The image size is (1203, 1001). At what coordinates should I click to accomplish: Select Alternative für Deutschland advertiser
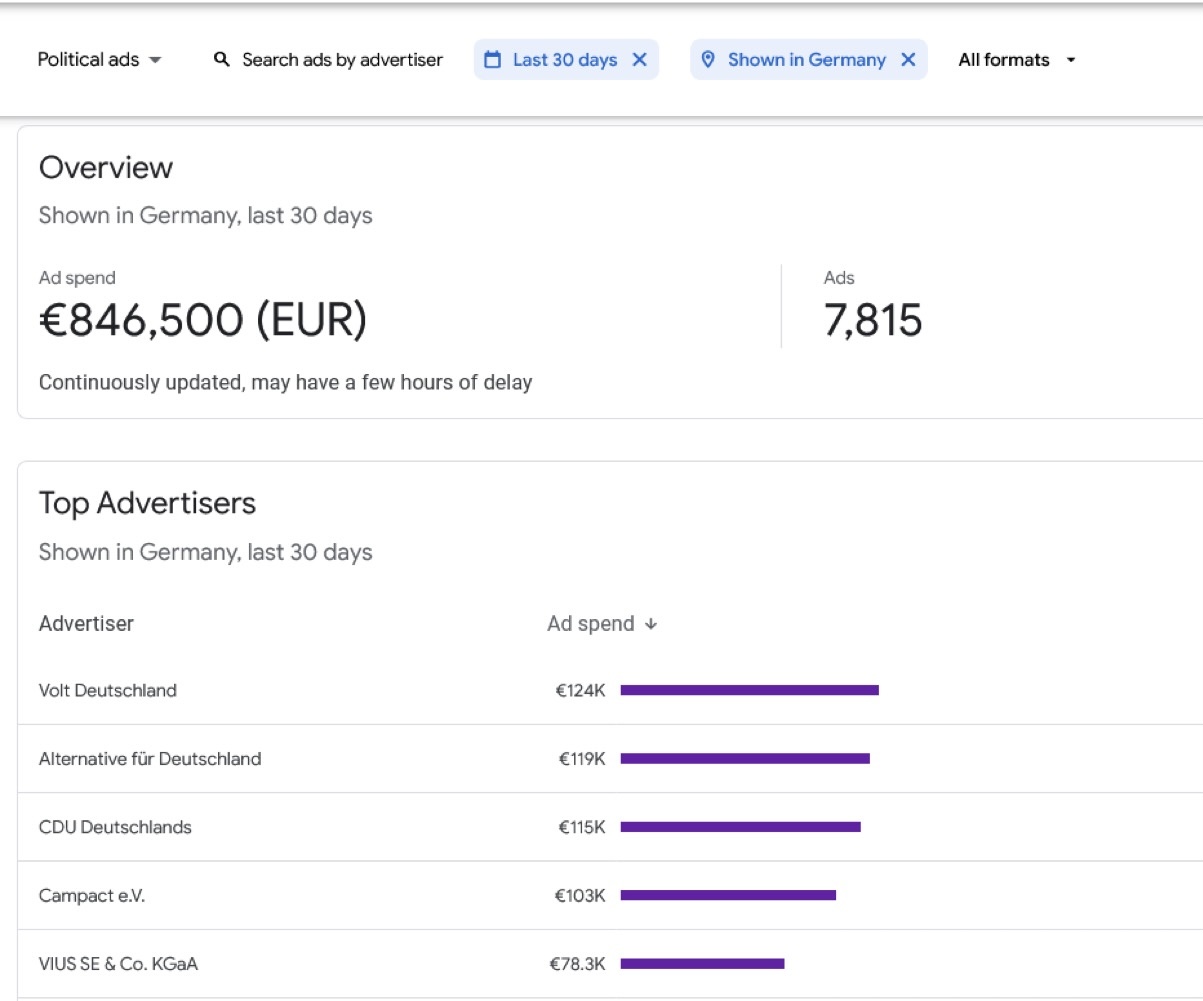click(x=150, y=759)
